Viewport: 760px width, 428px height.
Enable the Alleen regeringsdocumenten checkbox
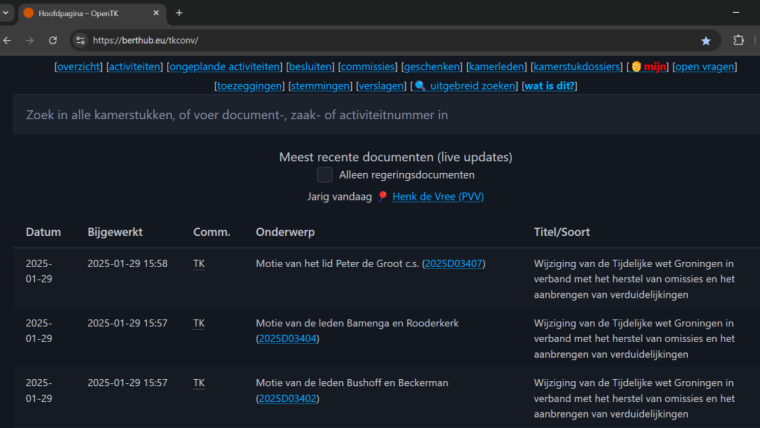point(325,175)
